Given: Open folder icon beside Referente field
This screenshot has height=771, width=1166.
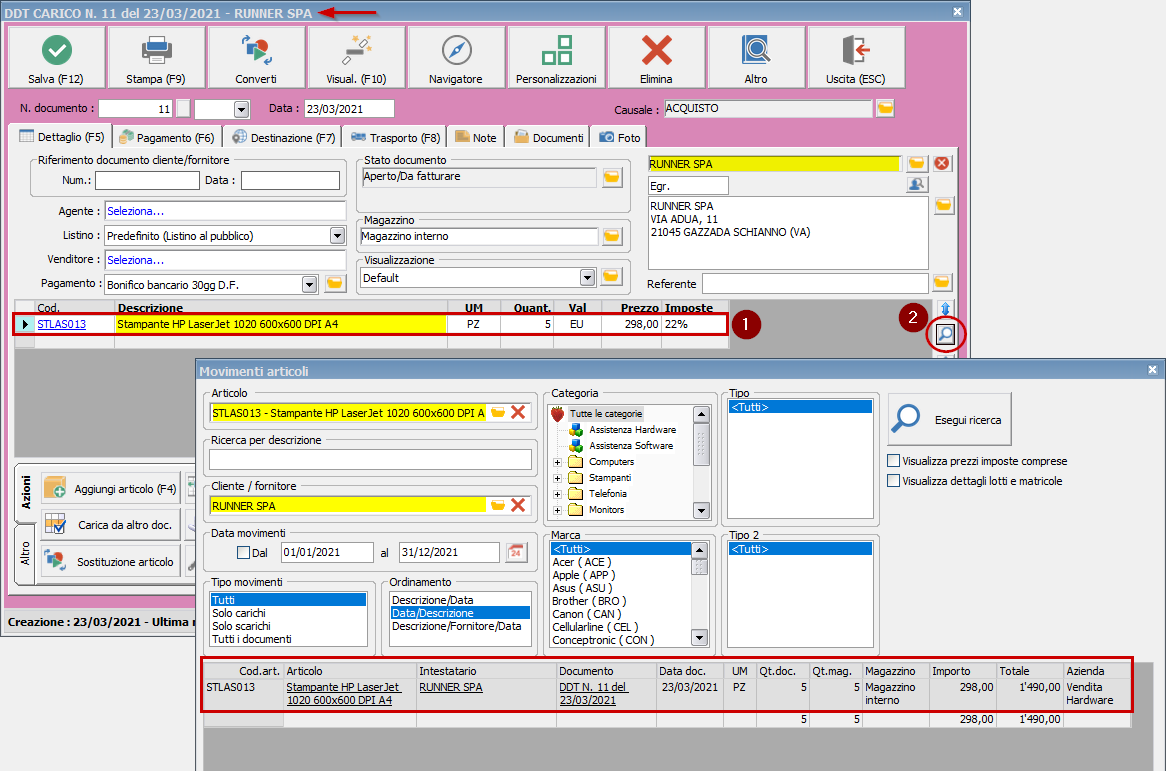Looking at the screenshot, I should 941,283.
